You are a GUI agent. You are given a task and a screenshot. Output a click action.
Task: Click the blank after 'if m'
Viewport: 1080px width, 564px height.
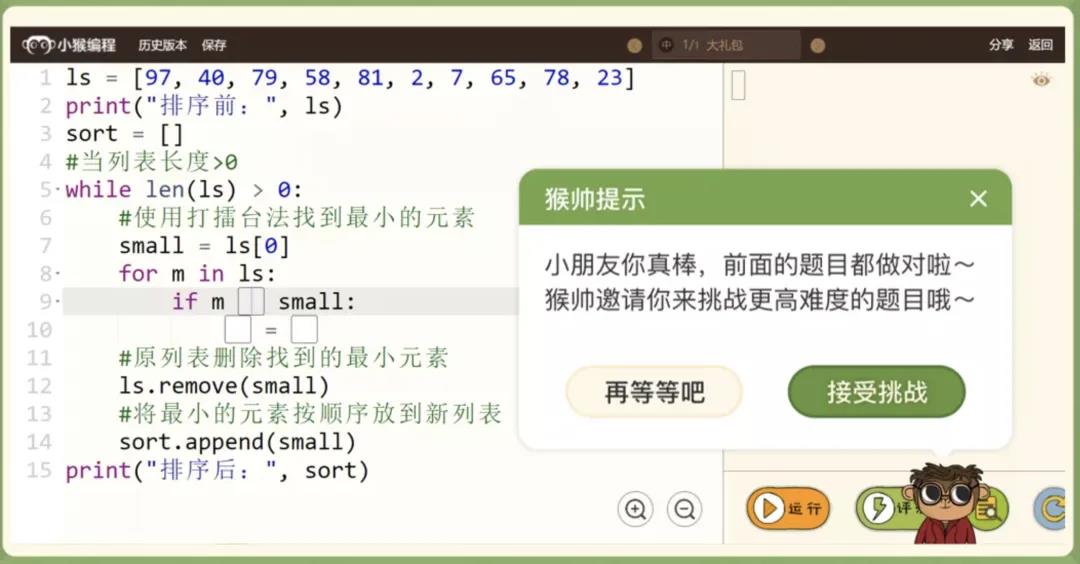coord(251,302)
